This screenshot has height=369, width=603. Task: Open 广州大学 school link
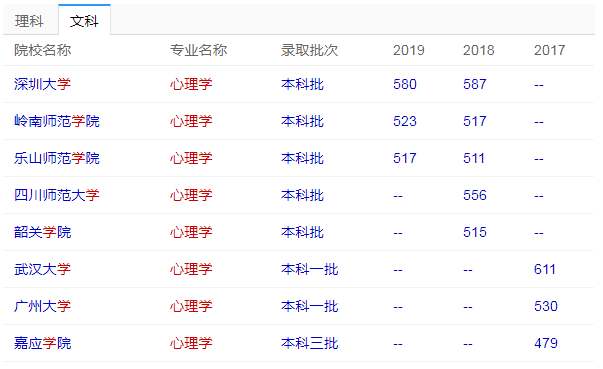tap(43, 306)
